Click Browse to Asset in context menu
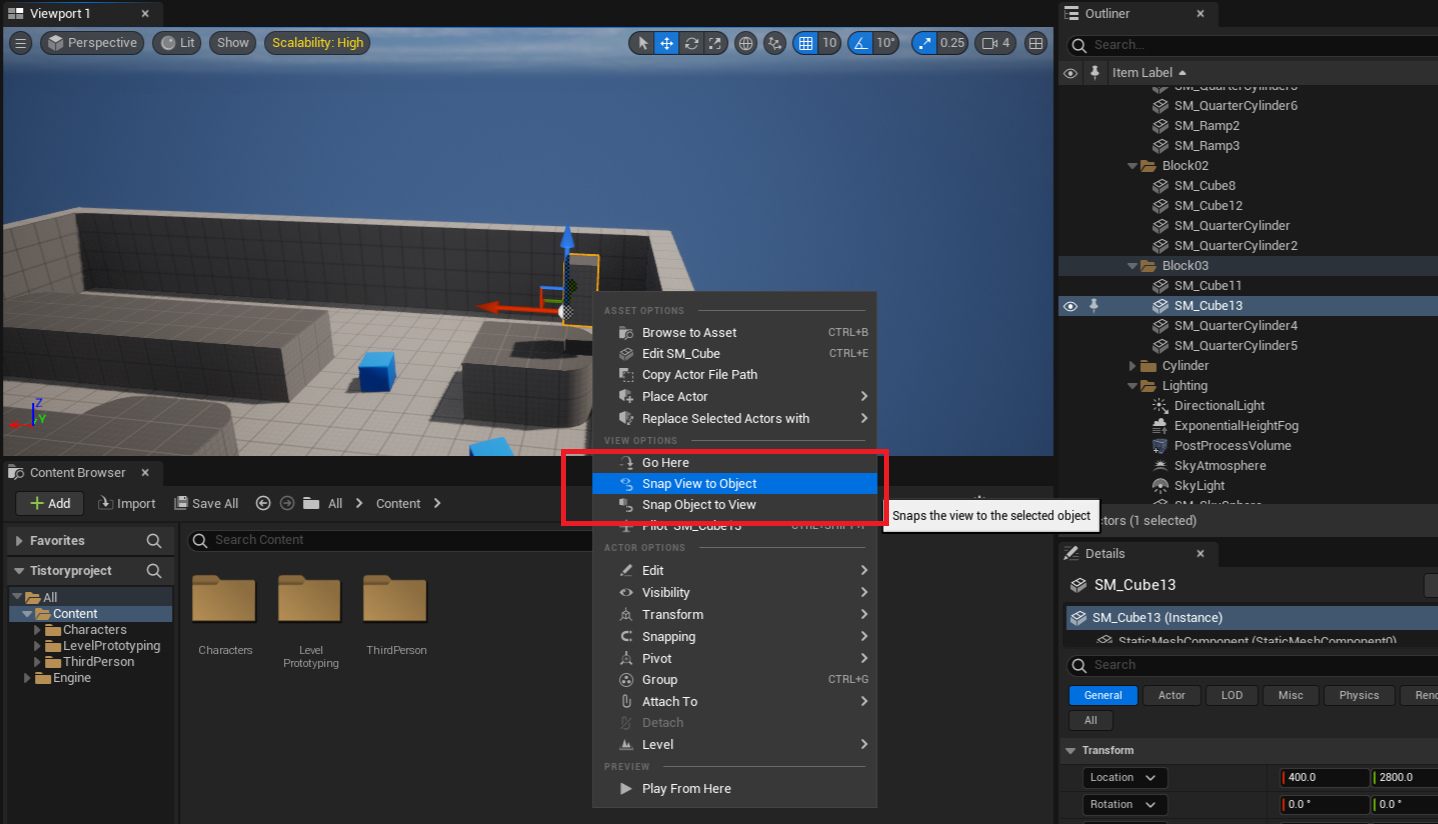Viewport: 1438px width, 824px height. pos(734,332)
